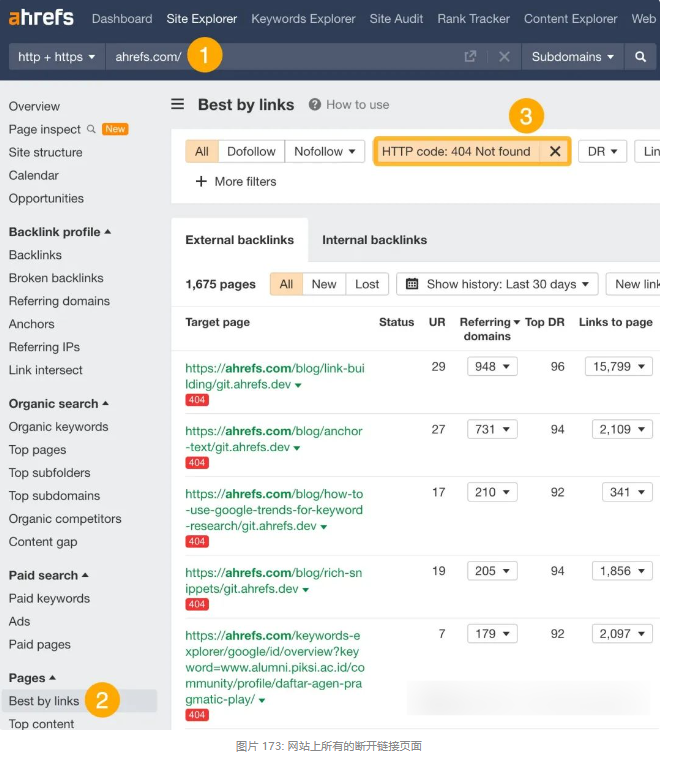674x761 pixels.
Task: Collapse the Pages sidebar section
Action: click(32, 678)
